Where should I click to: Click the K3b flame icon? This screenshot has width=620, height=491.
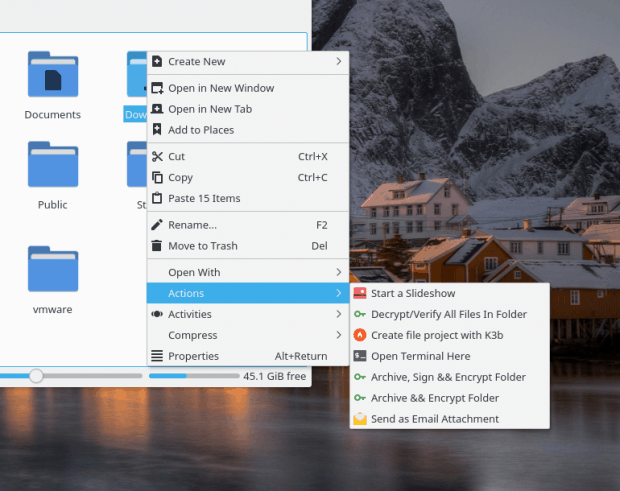click(360, 335)
